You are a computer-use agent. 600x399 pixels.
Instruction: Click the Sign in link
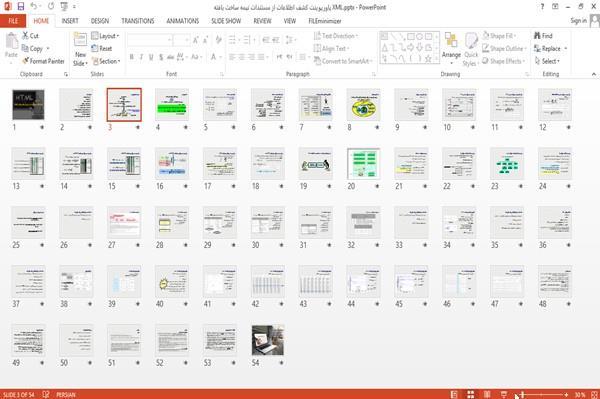578,20
